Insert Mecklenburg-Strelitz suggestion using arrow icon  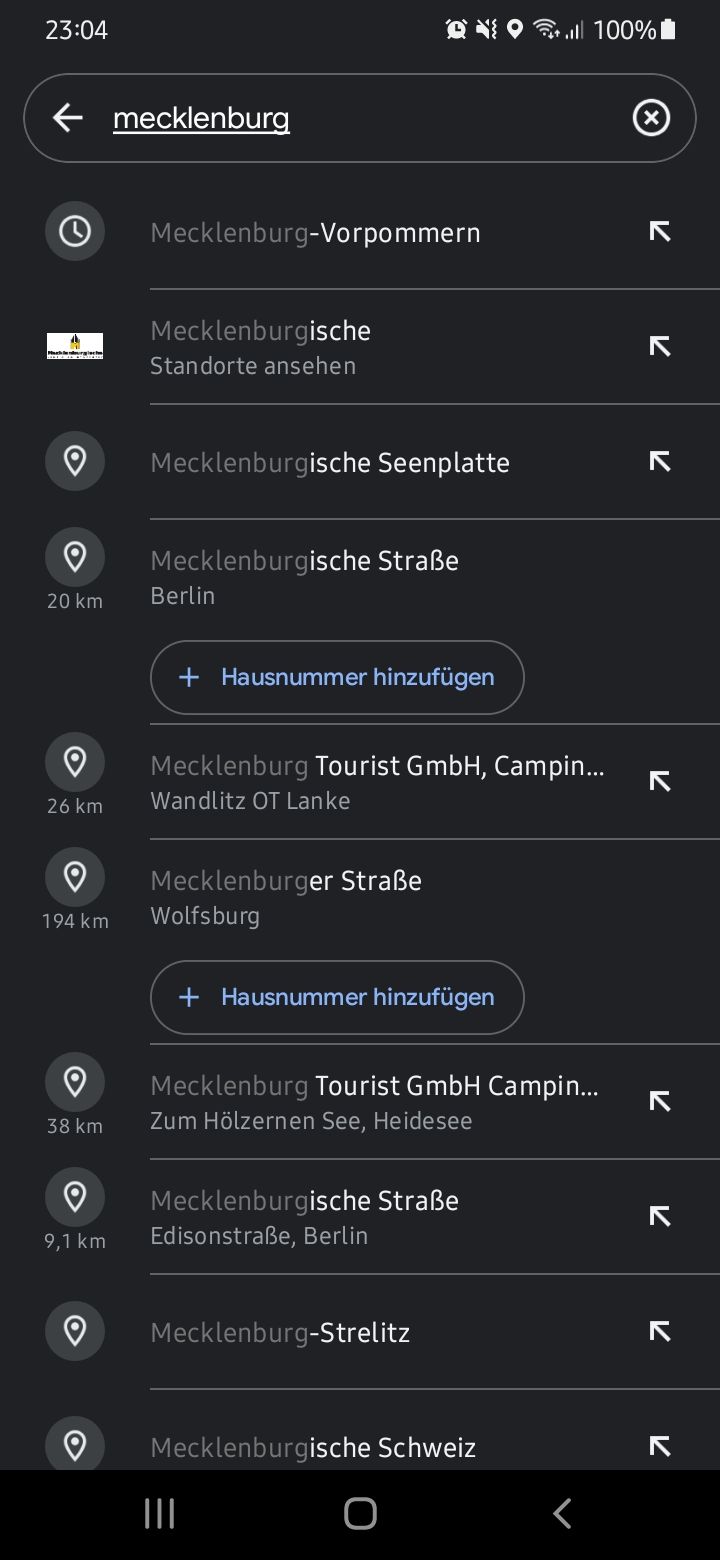coord(659,1331)
